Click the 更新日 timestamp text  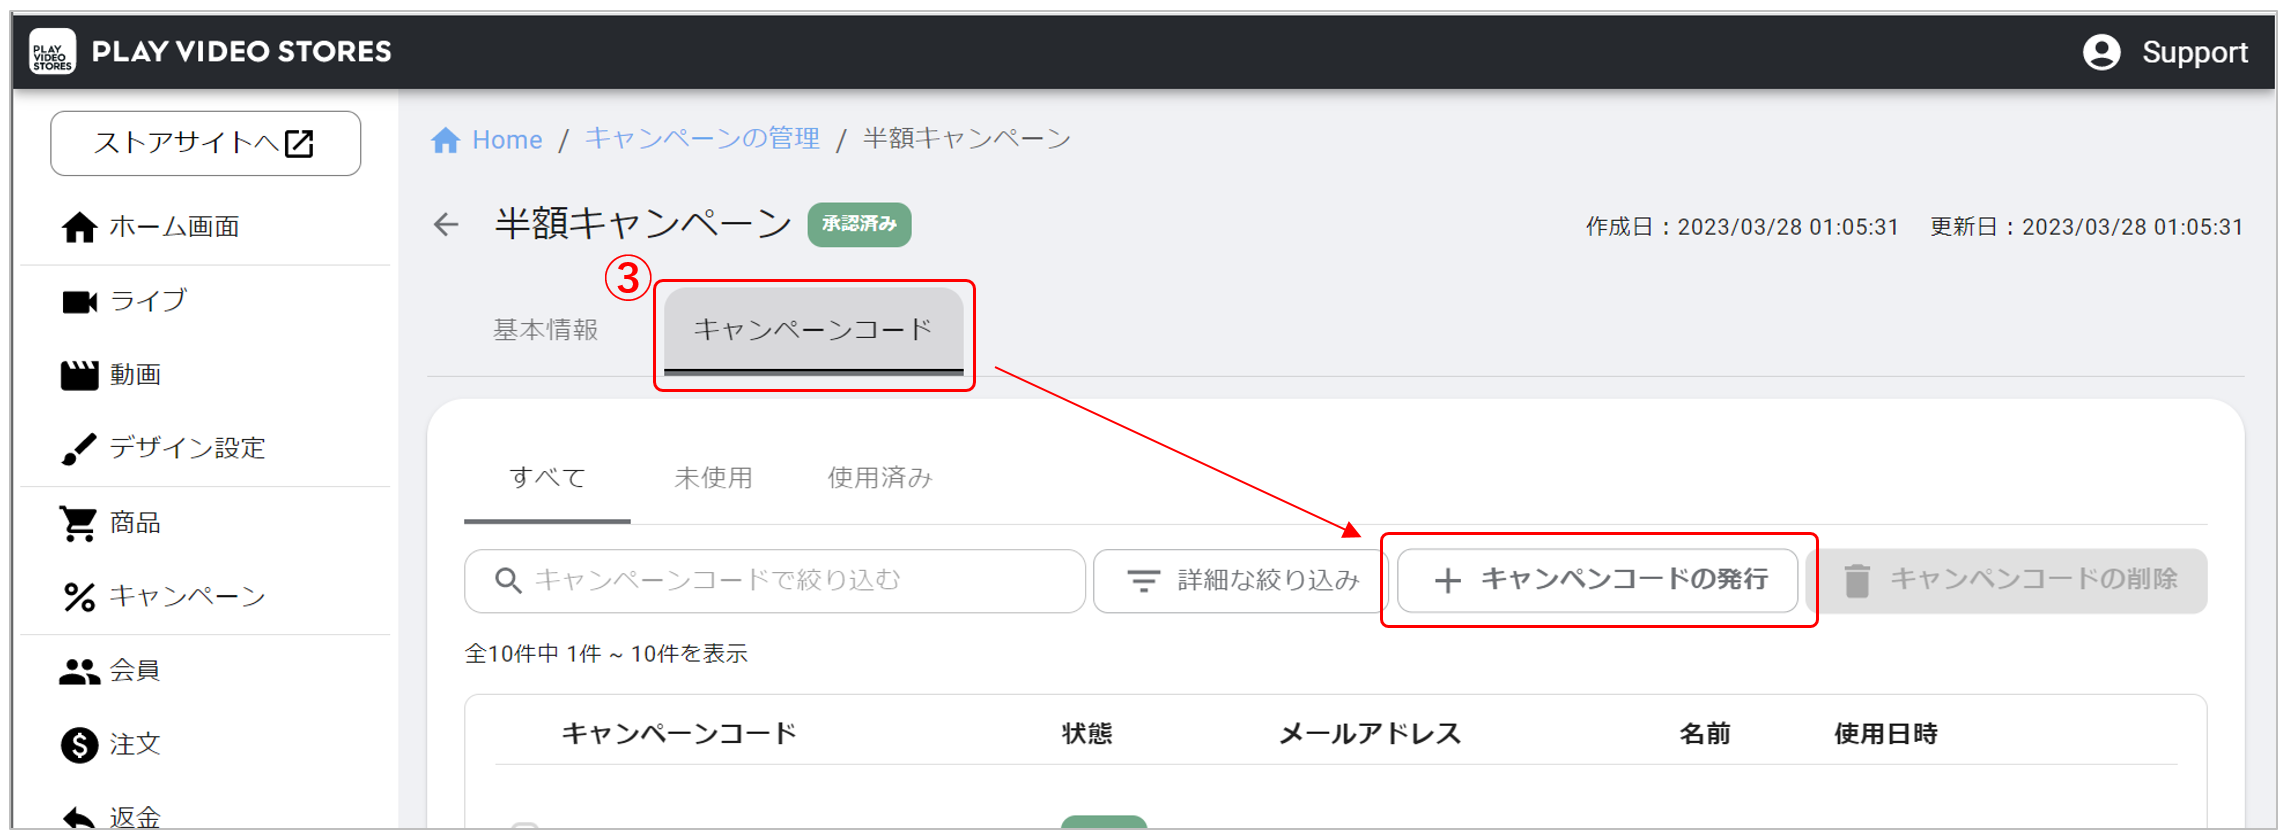(x=2087, y=227)
